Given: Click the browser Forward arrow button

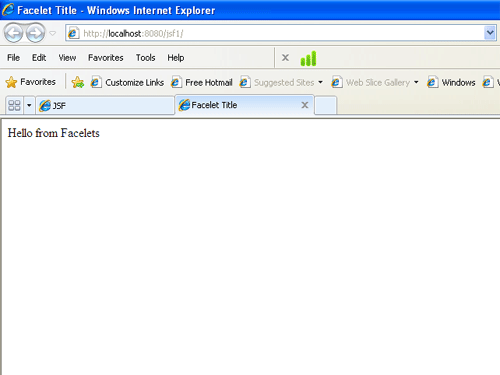Looking at the screenshot, I should [x=35, y=33].
